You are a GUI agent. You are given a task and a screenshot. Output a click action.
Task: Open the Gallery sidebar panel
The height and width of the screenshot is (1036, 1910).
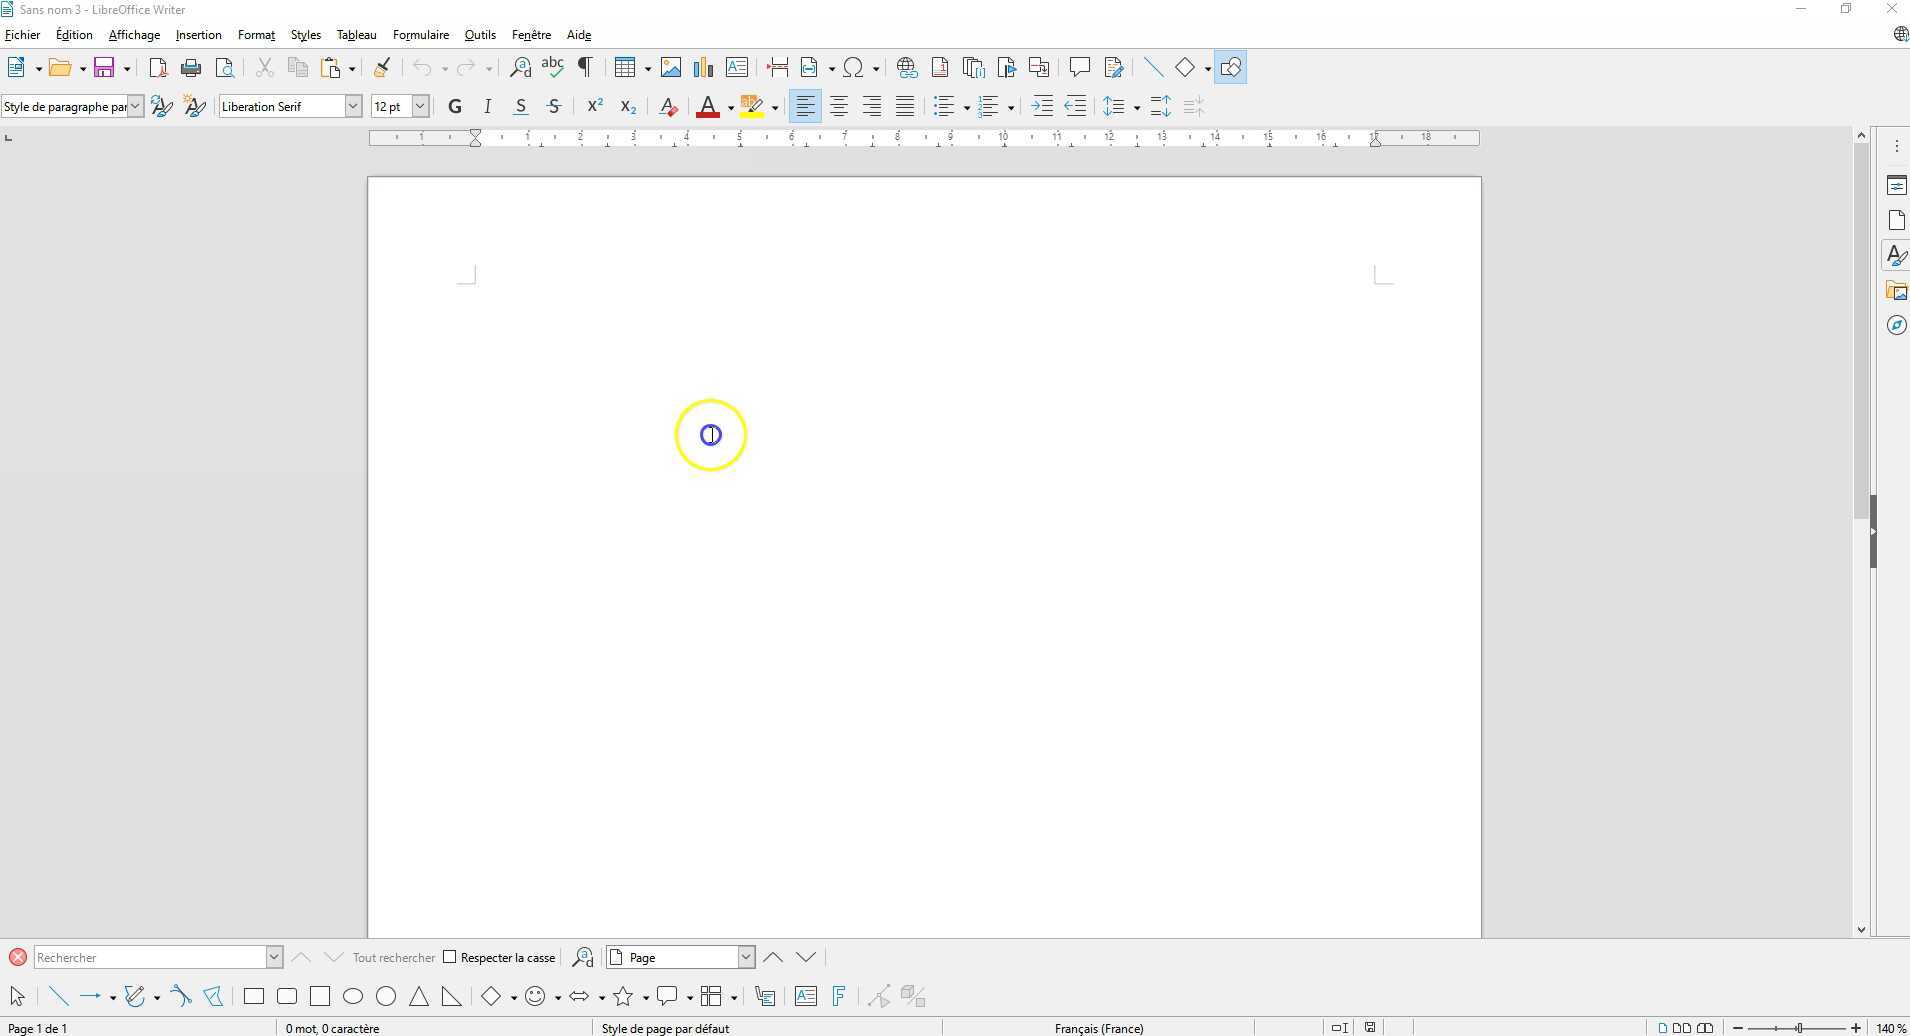click(x=1897, y=290)
